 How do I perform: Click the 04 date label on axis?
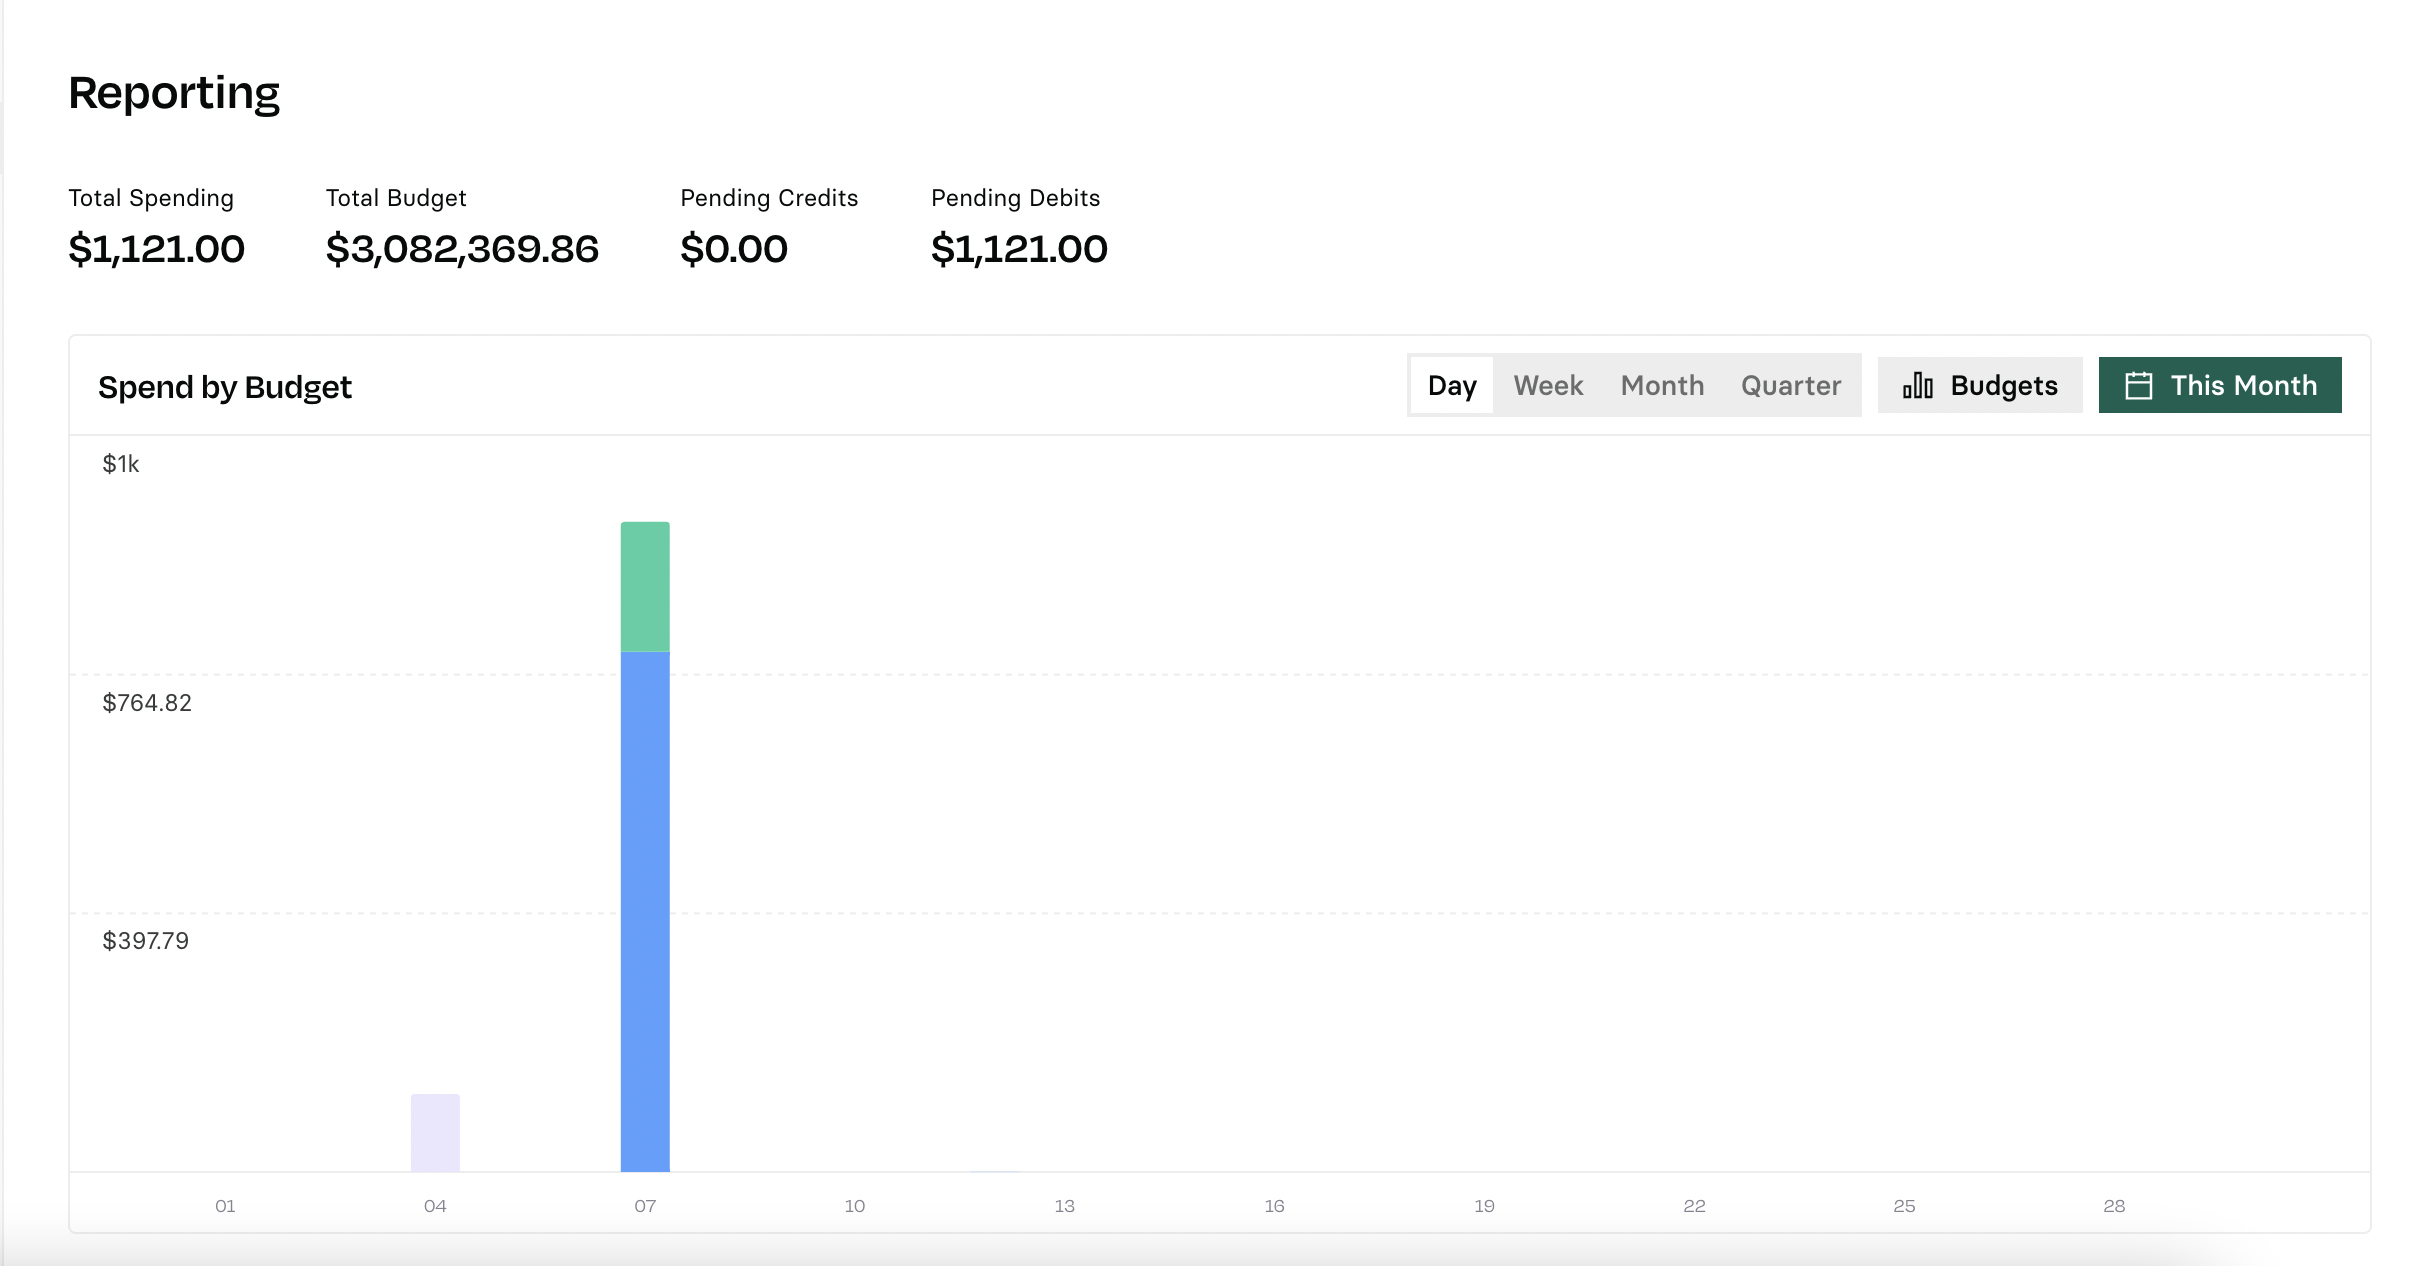pos(435,1206)
